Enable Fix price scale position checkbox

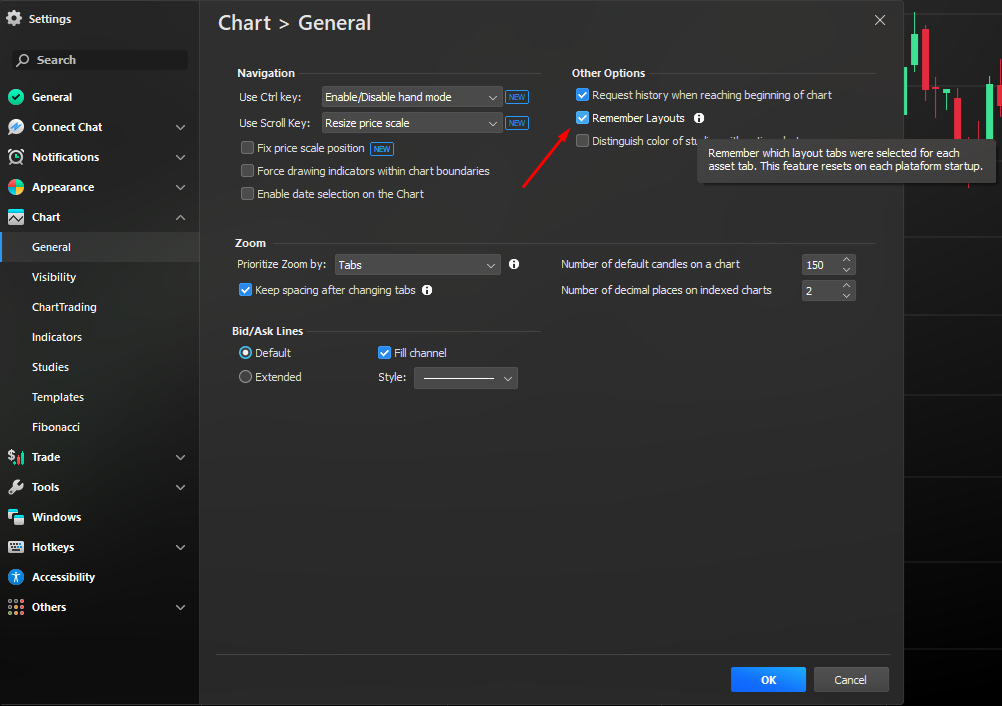247,148
